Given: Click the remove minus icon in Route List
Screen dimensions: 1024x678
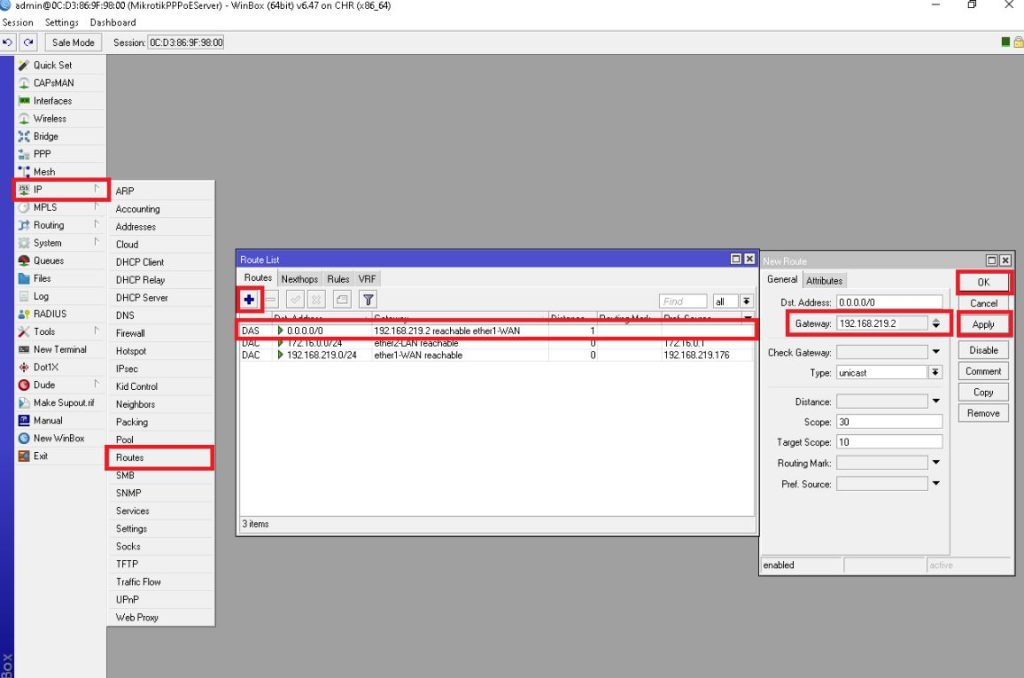Looking at the screenshot, I should point(270,300).
